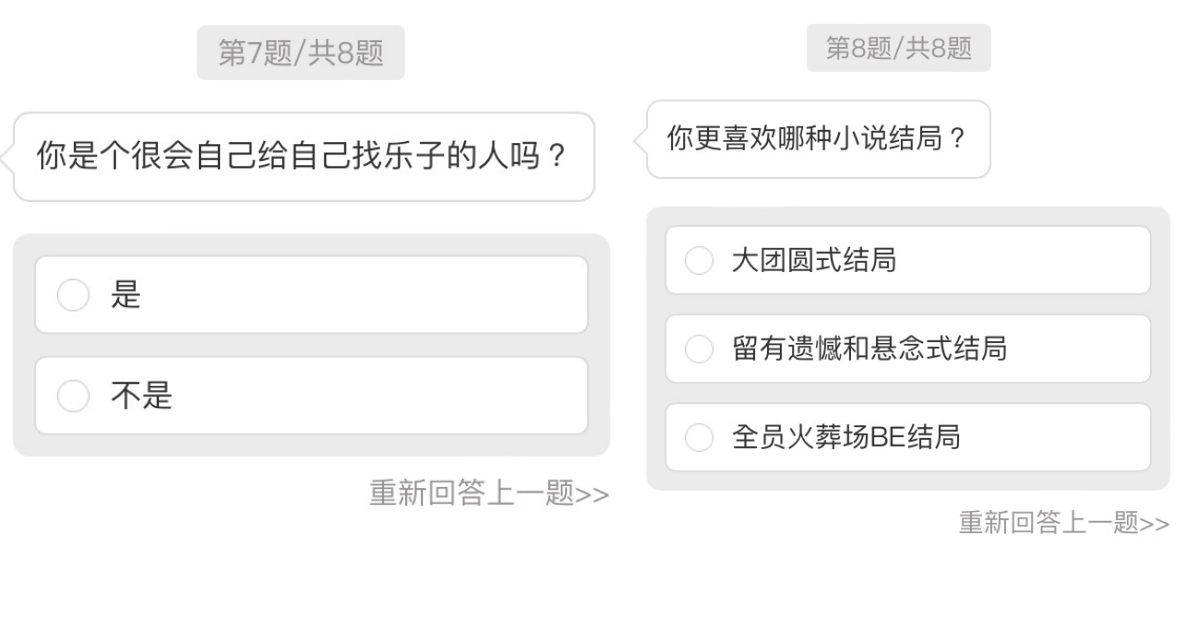
Task: Click 重新回答上一题 link under question 7
Action: pyautogui.click(x=471, y=493)
